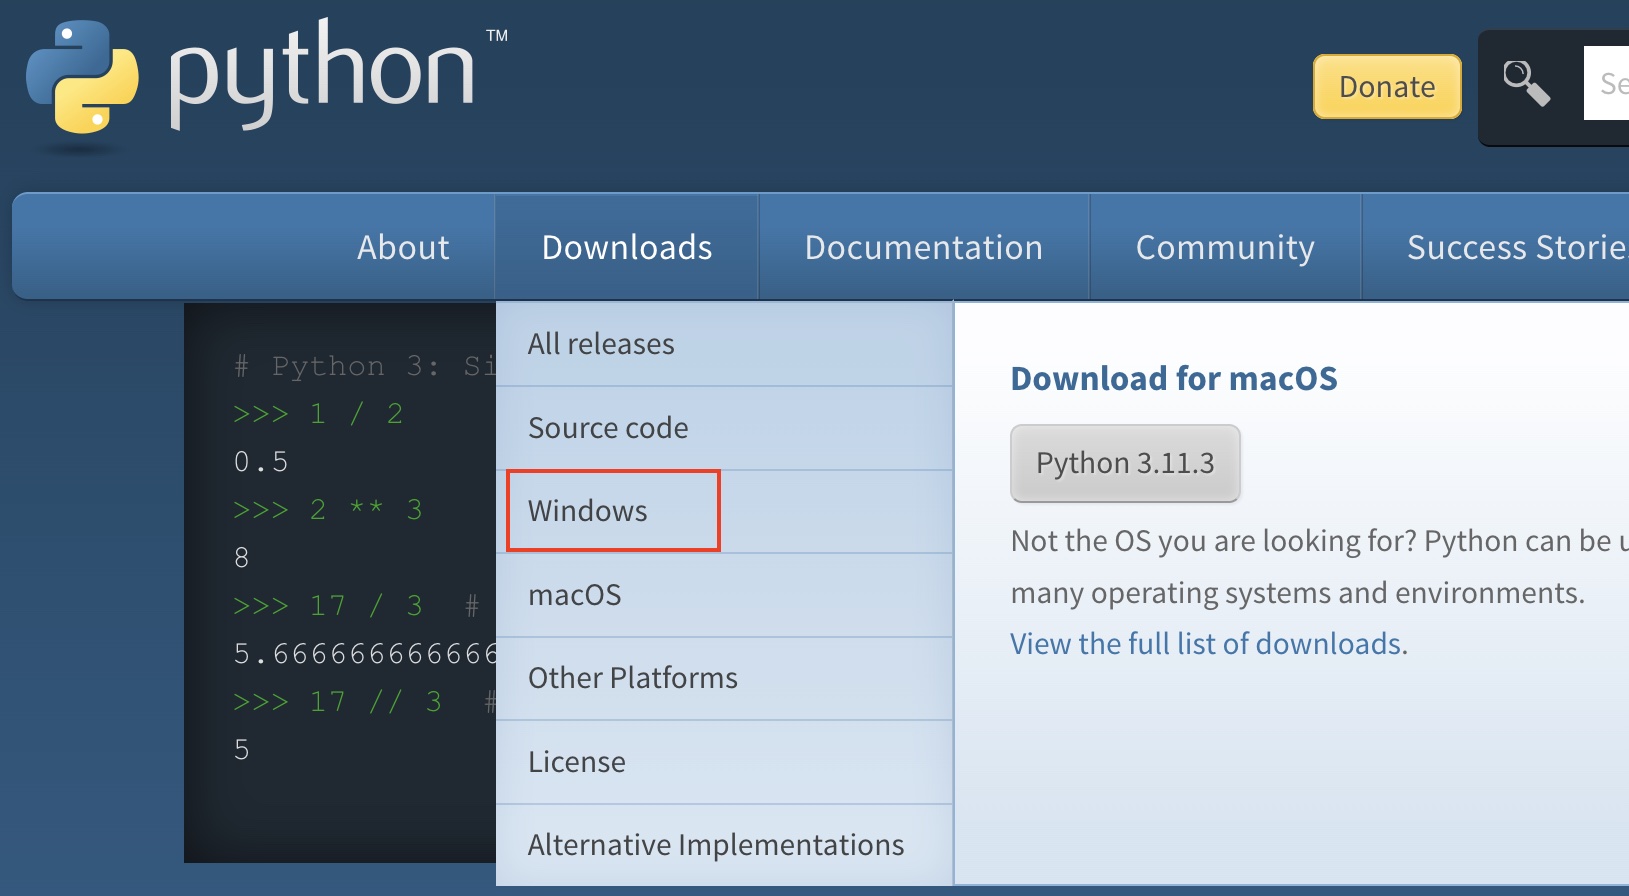Image resolution: width=1629 pixels, height=896 pixels.
Task: Open View the full list of downloads link
Action: (x=1206, y=644)
